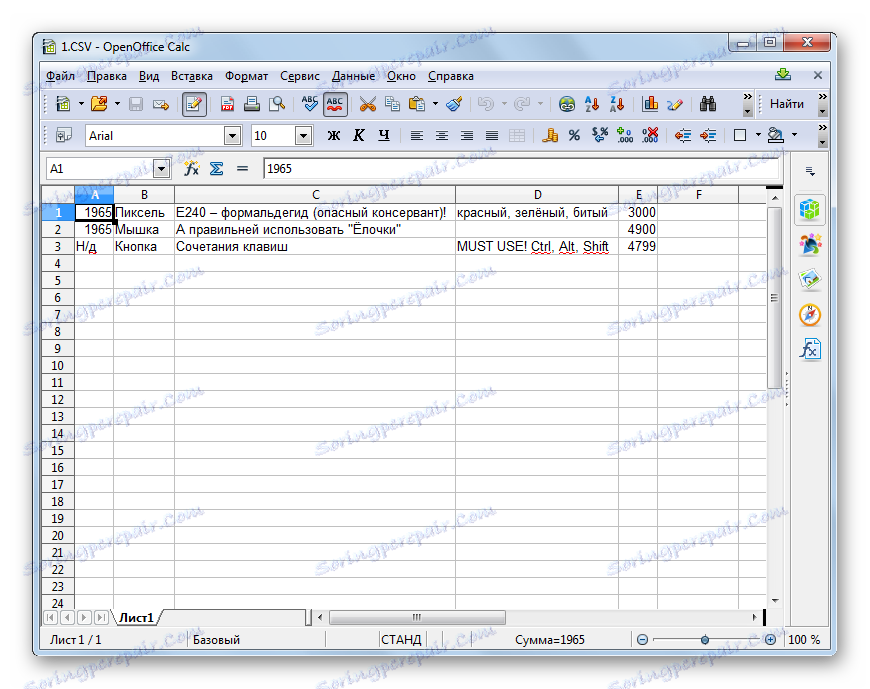870x689 pixels.
Task: Open the Правка menu
Action: (x=107, y=76)
